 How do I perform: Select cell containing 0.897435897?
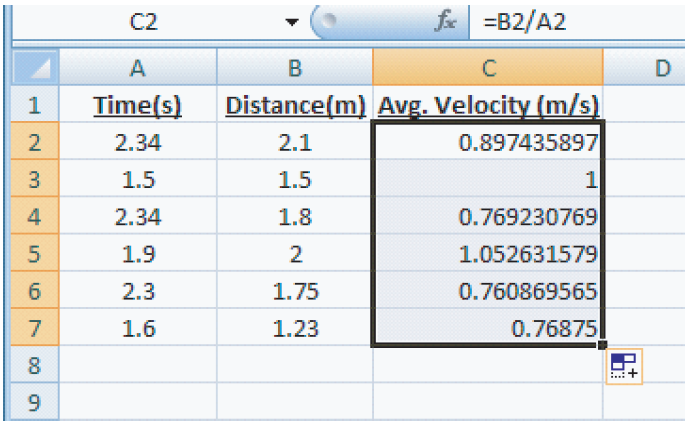[487, 143]
